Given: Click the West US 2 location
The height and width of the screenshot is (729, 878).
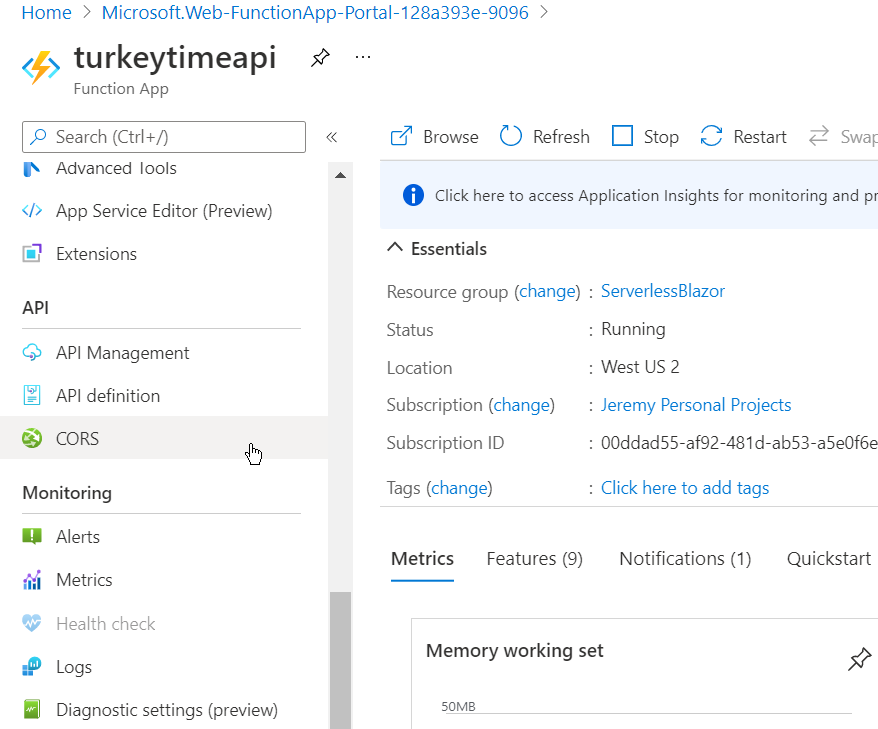Looking at the screenshot, I should (640, 367).
